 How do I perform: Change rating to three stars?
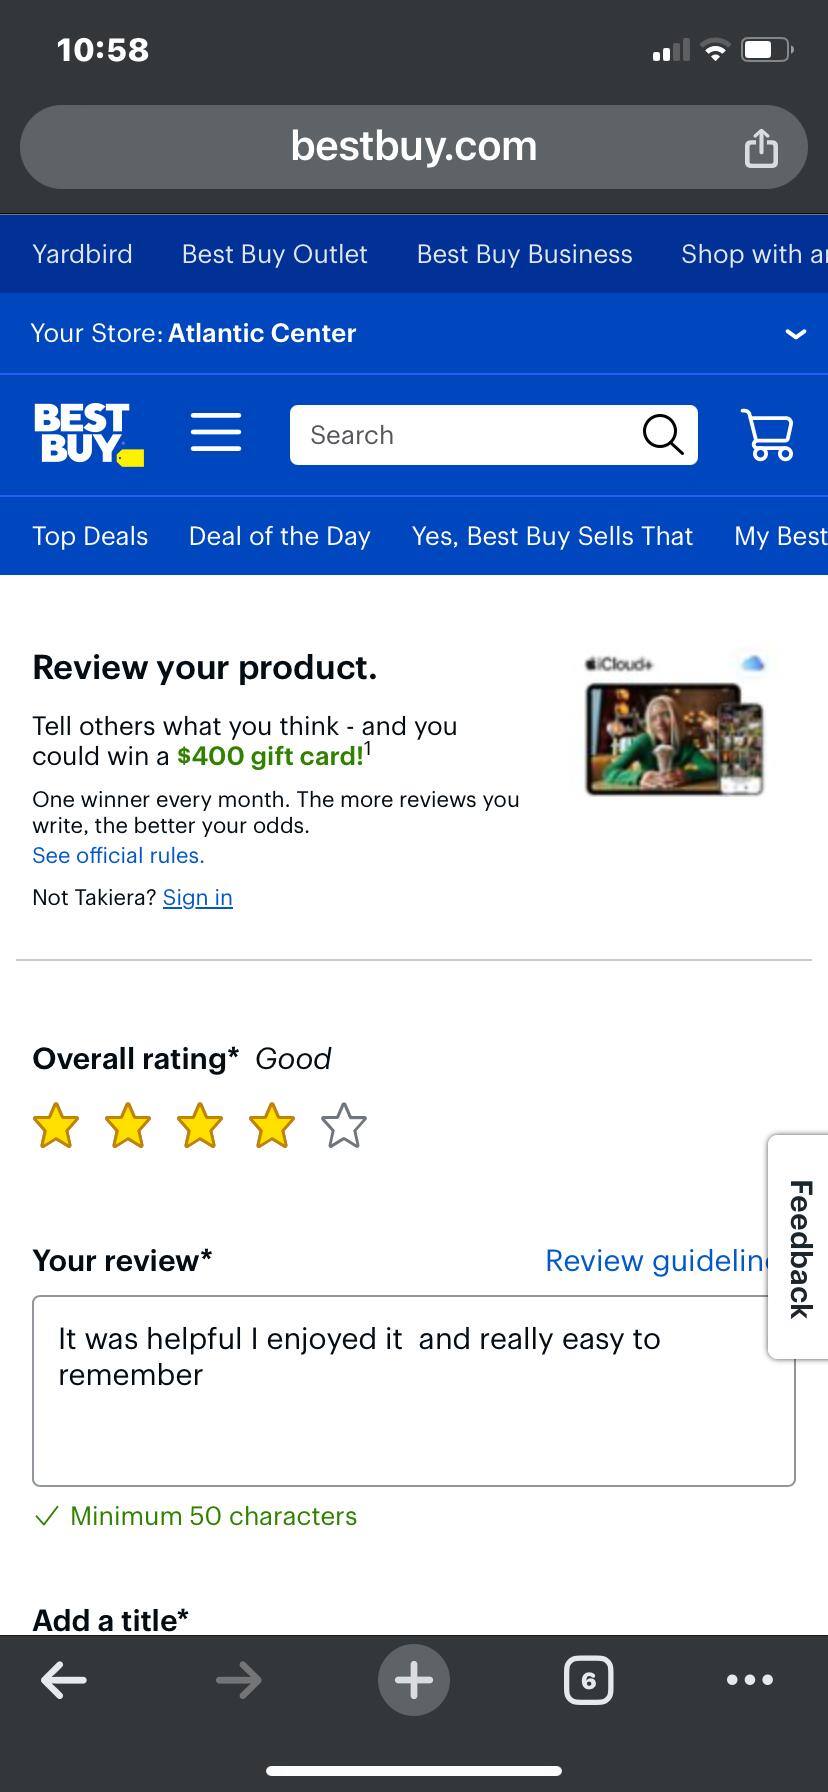coord(199,1125)
